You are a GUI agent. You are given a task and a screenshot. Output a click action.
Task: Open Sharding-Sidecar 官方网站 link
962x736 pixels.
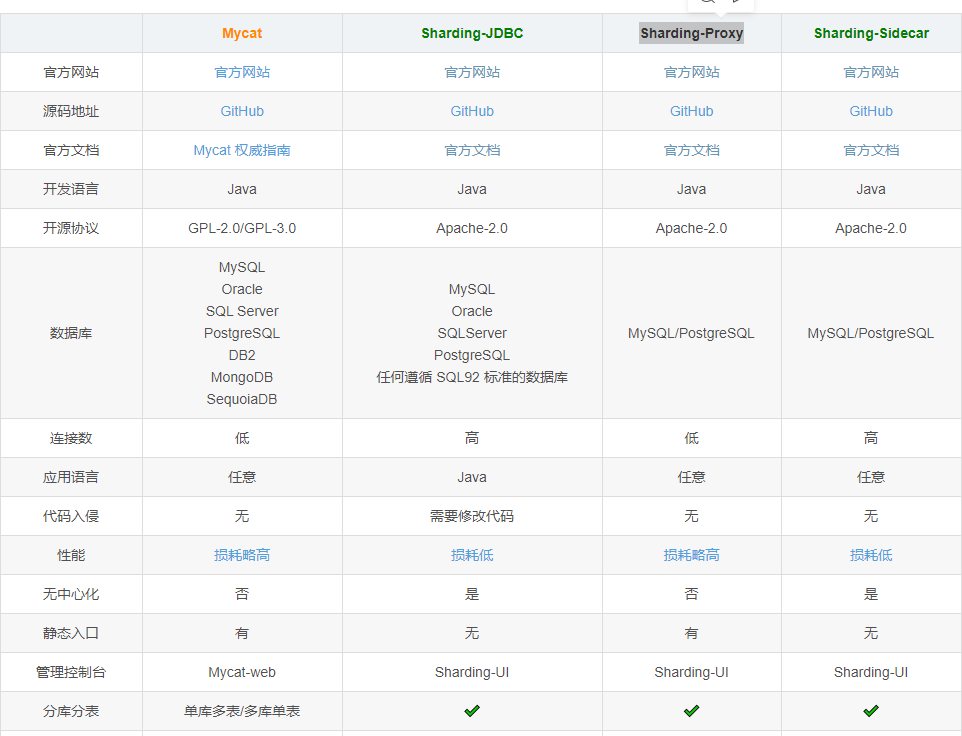click(x=871, y=72)
